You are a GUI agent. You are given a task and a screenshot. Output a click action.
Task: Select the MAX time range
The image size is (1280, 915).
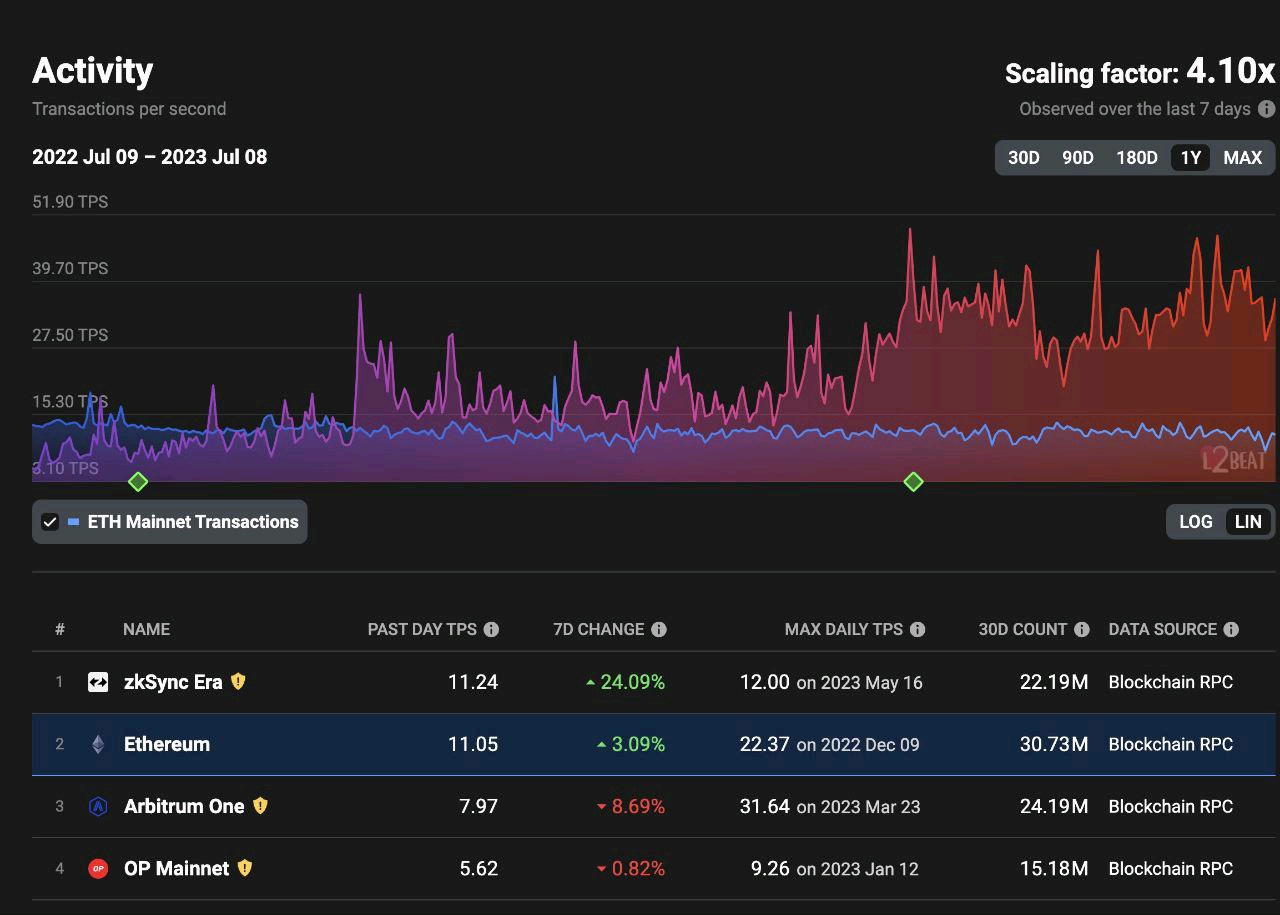coord(1243,158)
